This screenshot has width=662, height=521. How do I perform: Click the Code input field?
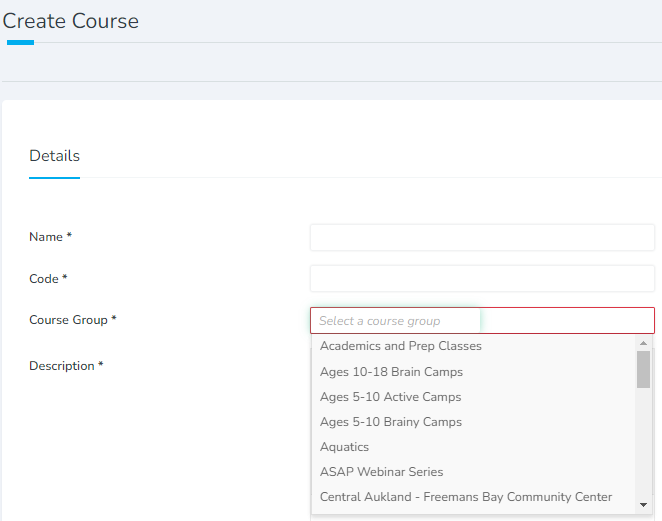tap(482, 279)
